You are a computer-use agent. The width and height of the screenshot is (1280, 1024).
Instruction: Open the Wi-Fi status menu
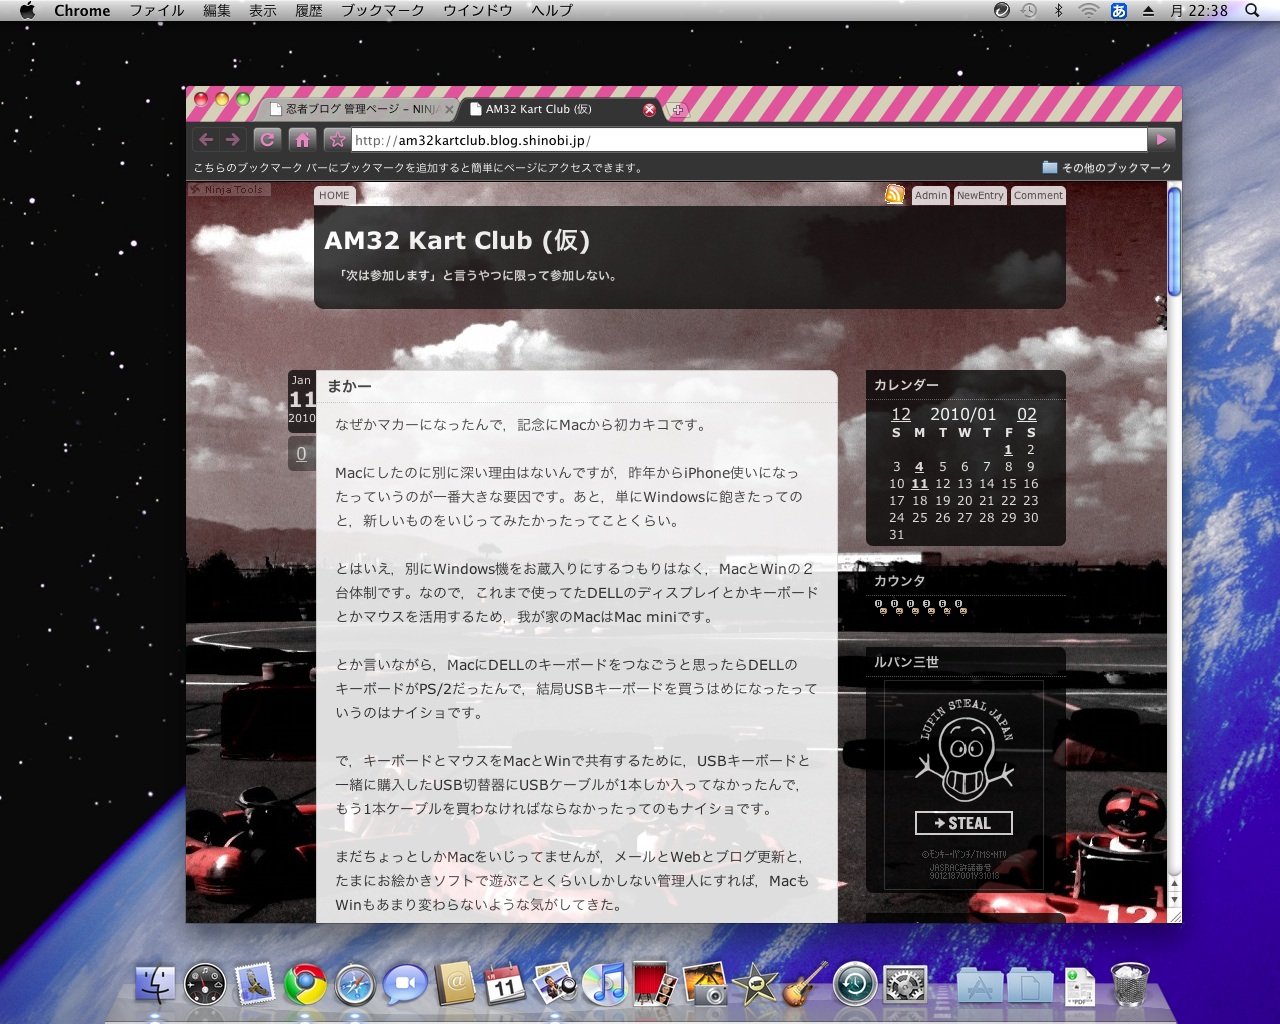(x=1088, y=11)
